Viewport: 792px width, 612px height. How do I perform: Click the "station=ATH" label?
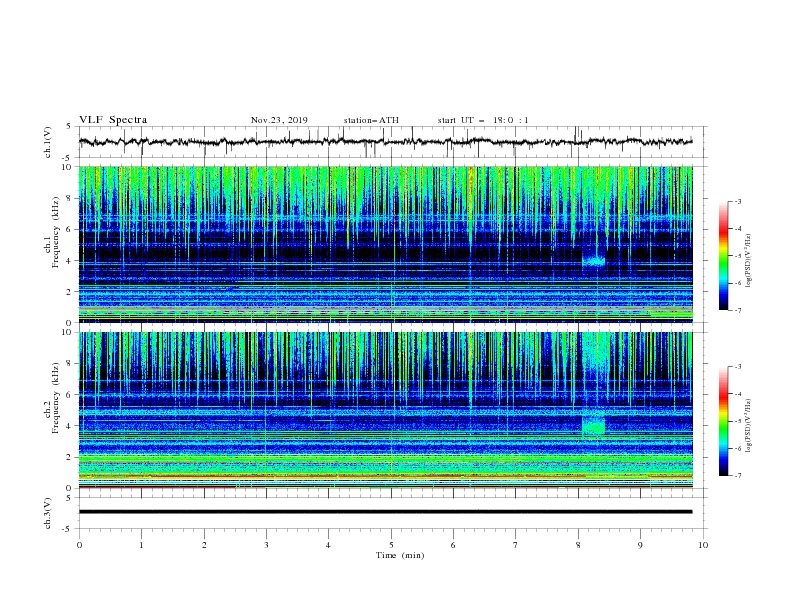click(x=371, y=120)
